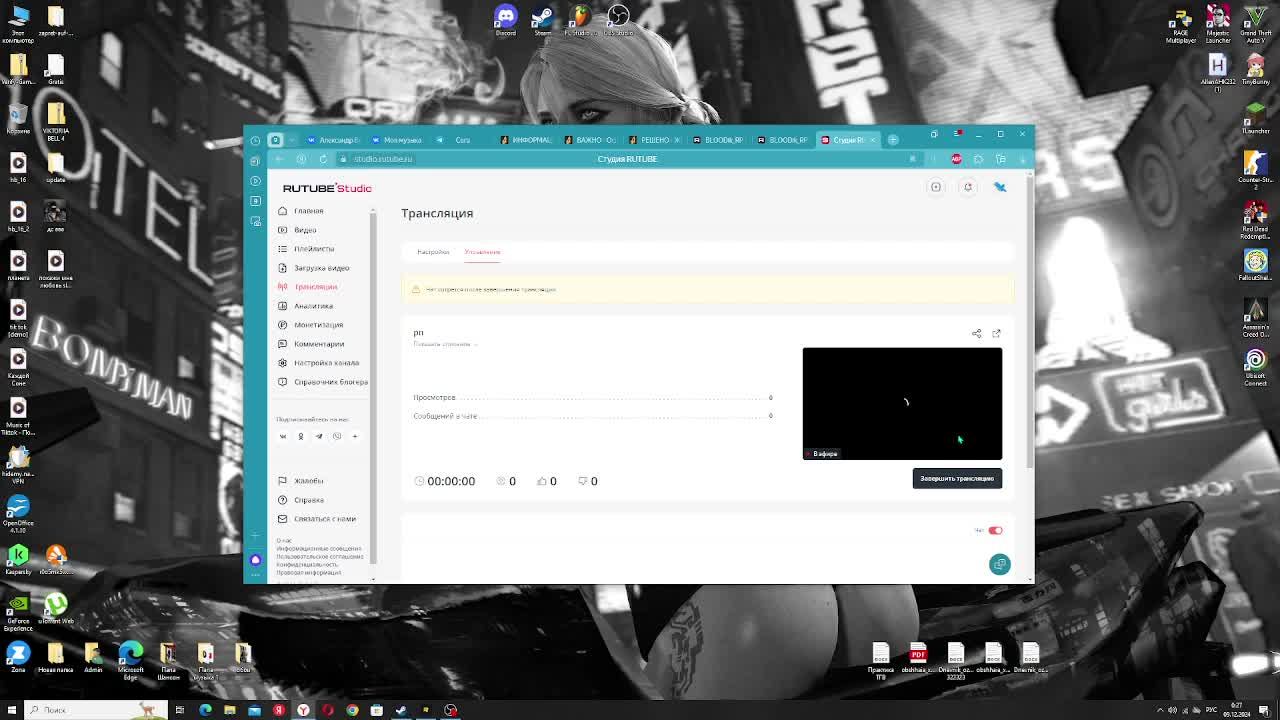Open the OBS Studio desktop shortcut
This screenshot has width=1280, height=720.
pos(618,20)
